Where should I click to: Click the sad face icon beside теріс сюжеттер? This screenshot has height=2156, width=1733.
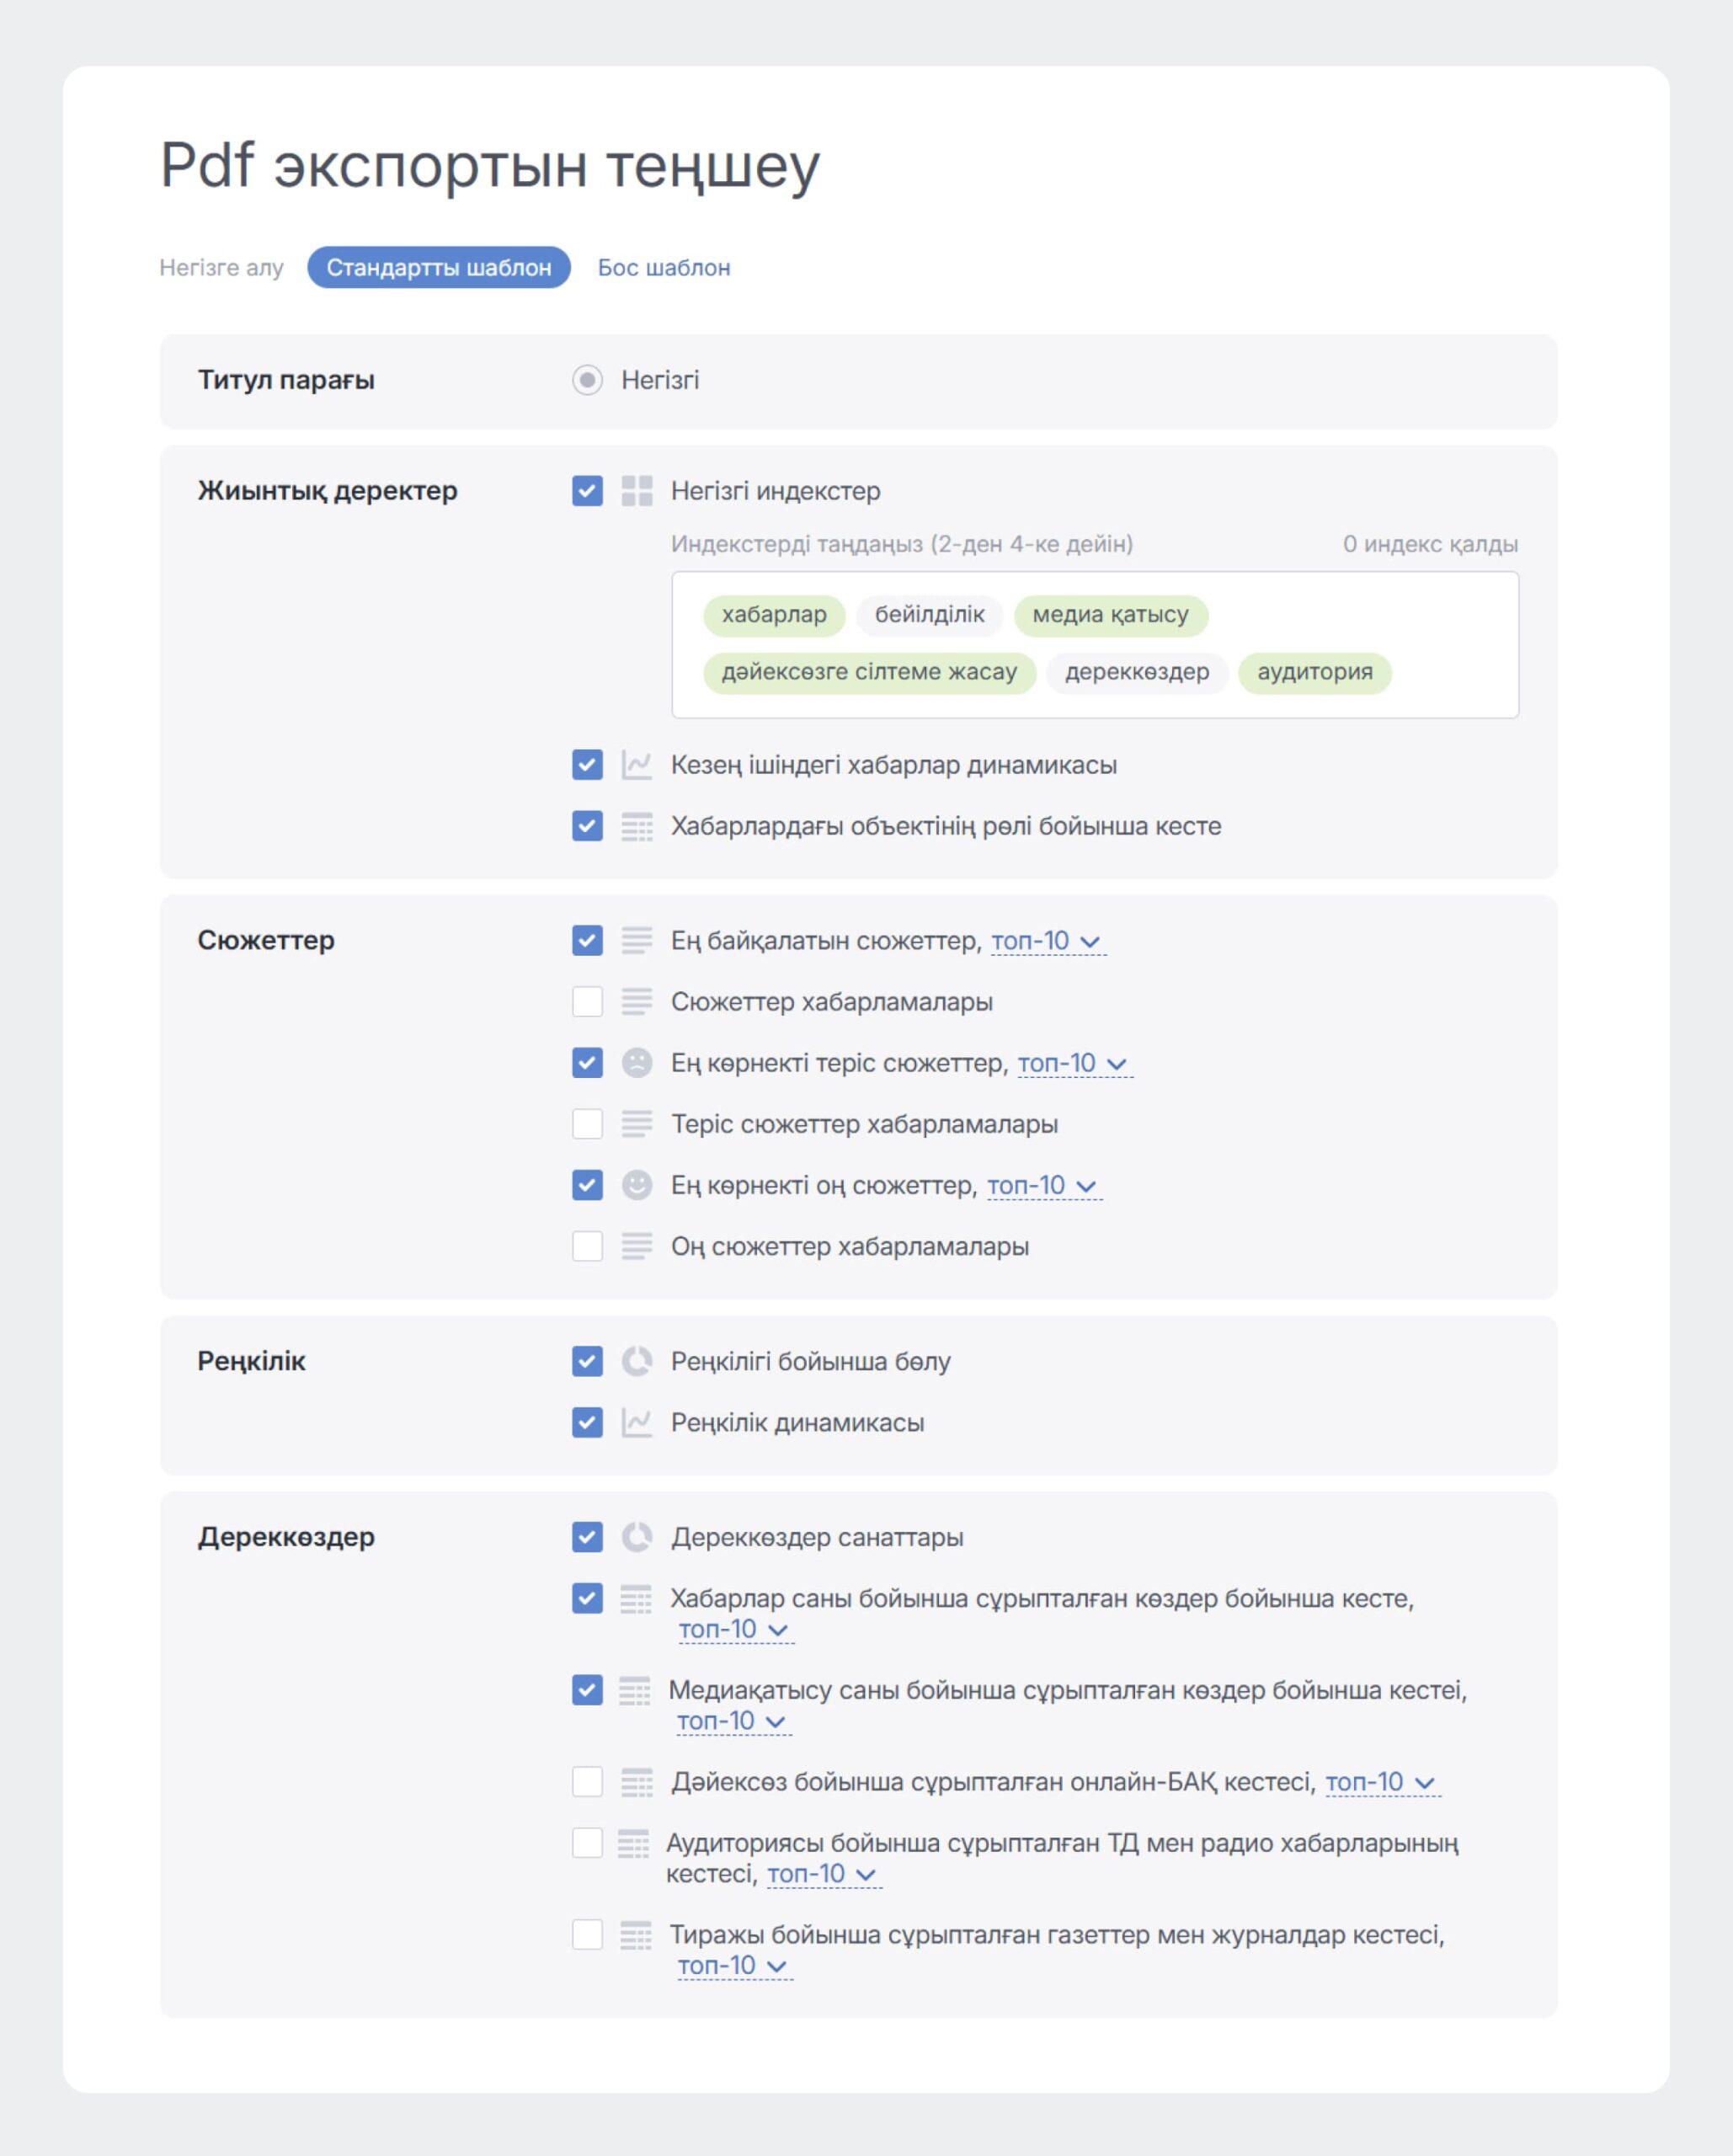pos(637,1062)
